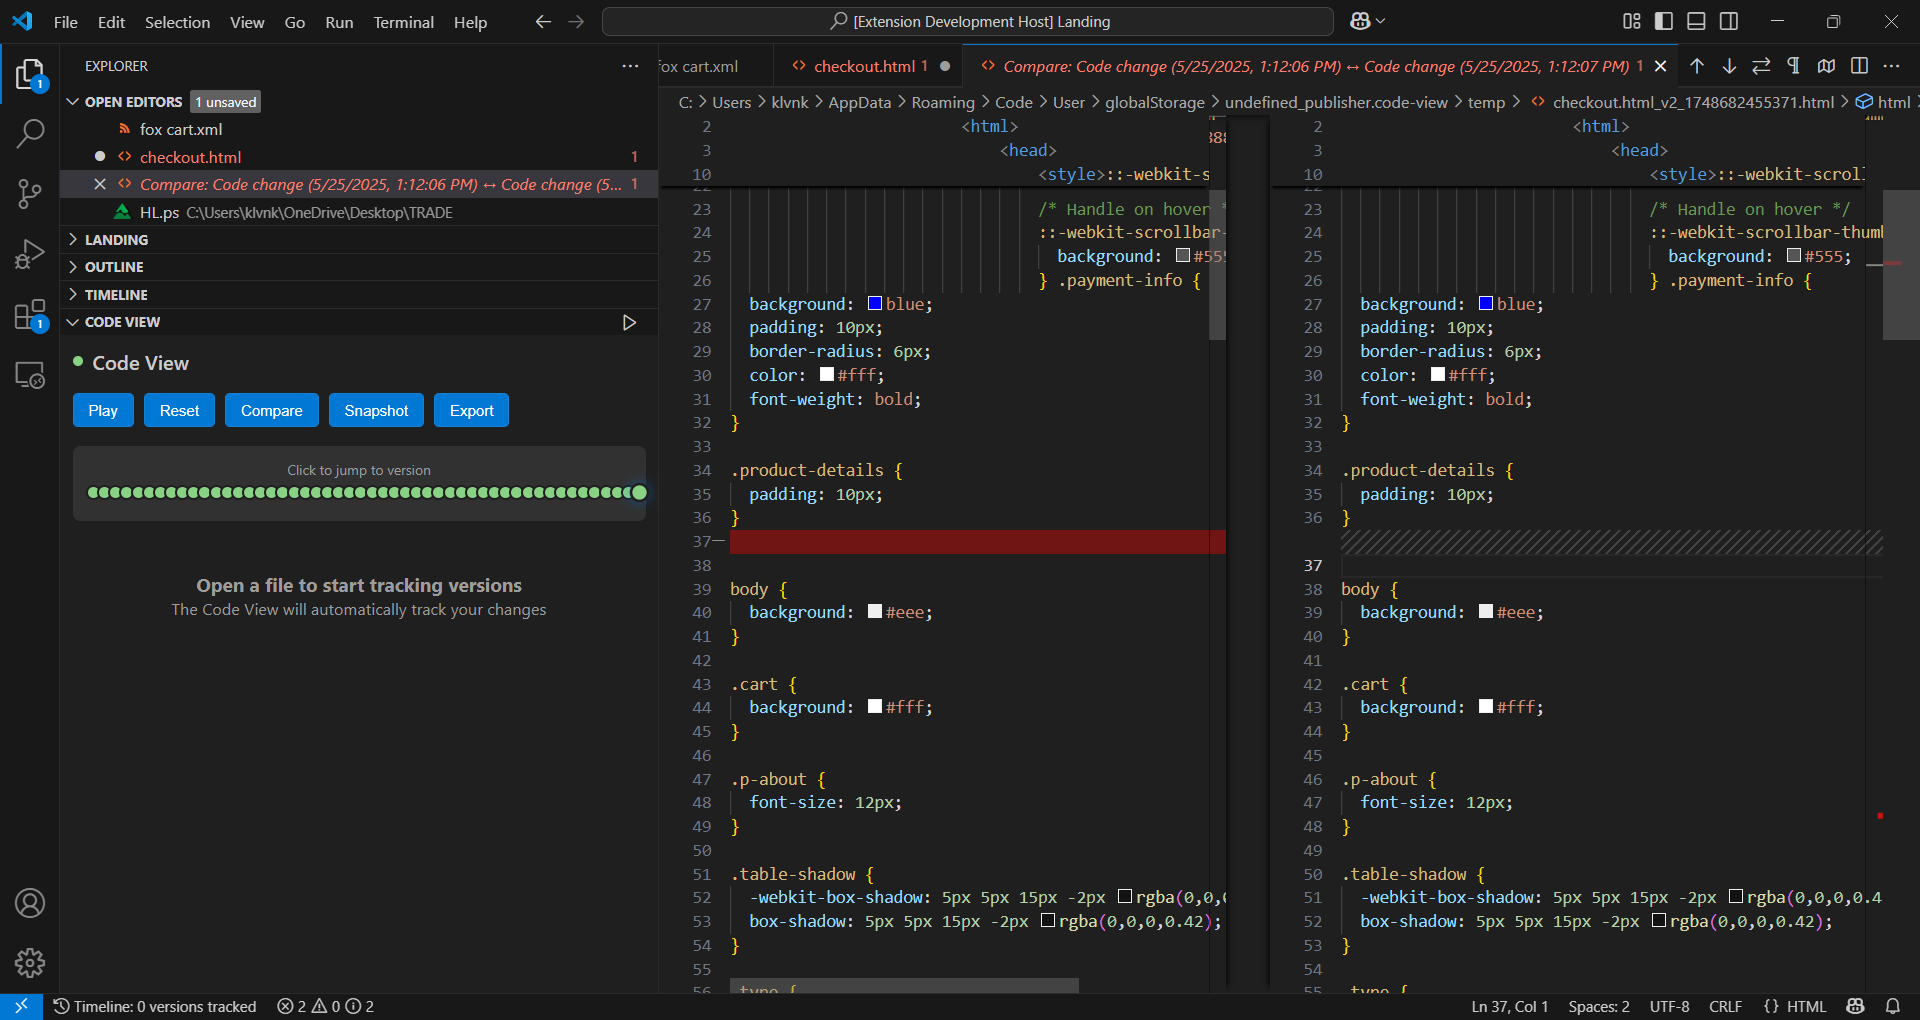Open the Selection menu
Screen dimensions: 1920x1020
177,22
